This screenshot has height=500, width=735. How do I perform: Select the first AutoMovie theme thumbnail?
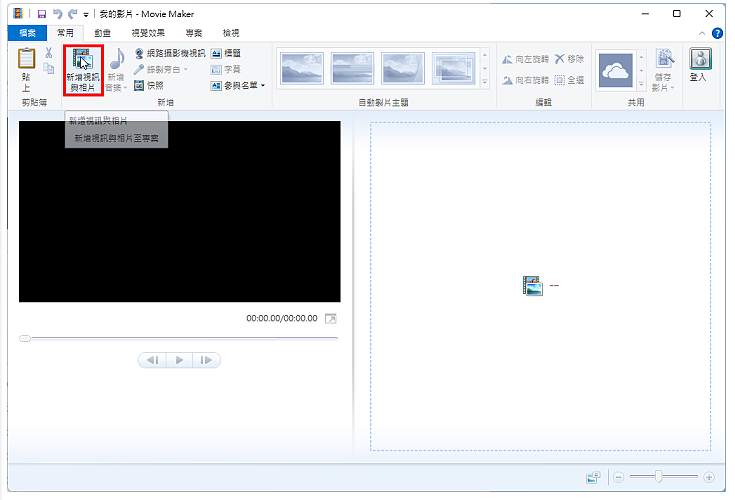(x=302, y=68)
